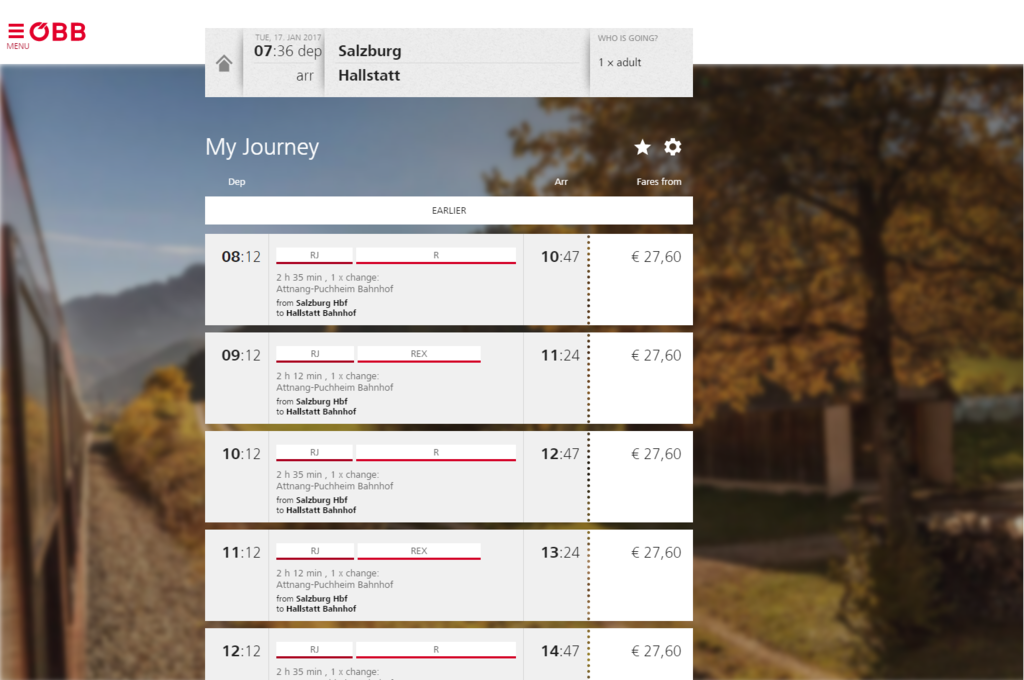
Task: Choose €27,60 fare for 12:12 journey
Action: (656, 651)
